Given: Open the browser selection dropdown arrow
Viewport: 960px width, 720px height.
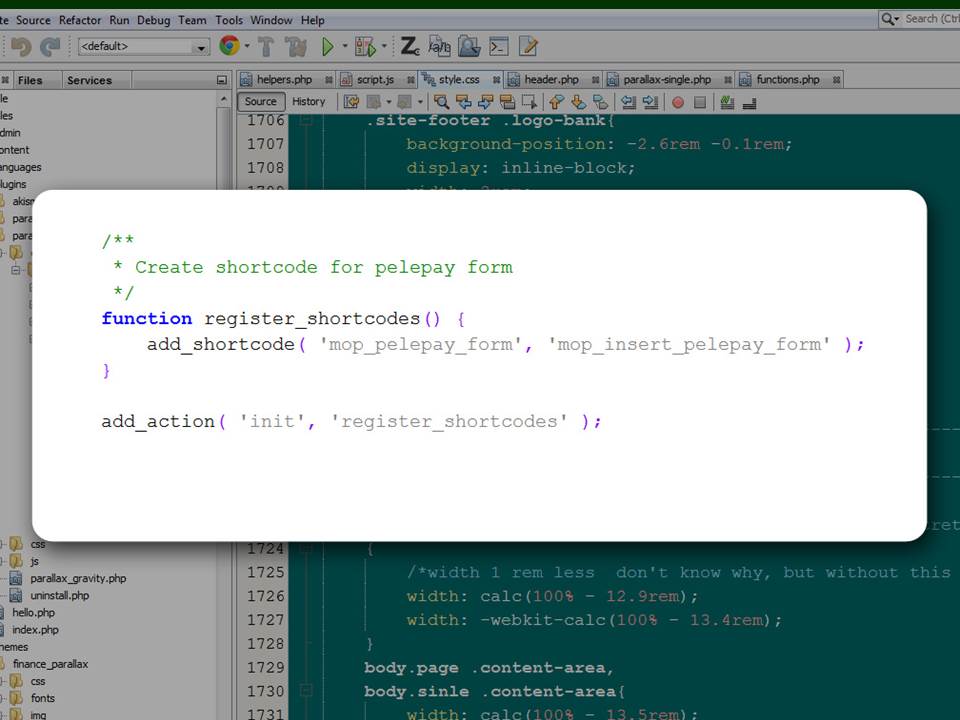Looking at the screenshot, I should click(247, 46).
